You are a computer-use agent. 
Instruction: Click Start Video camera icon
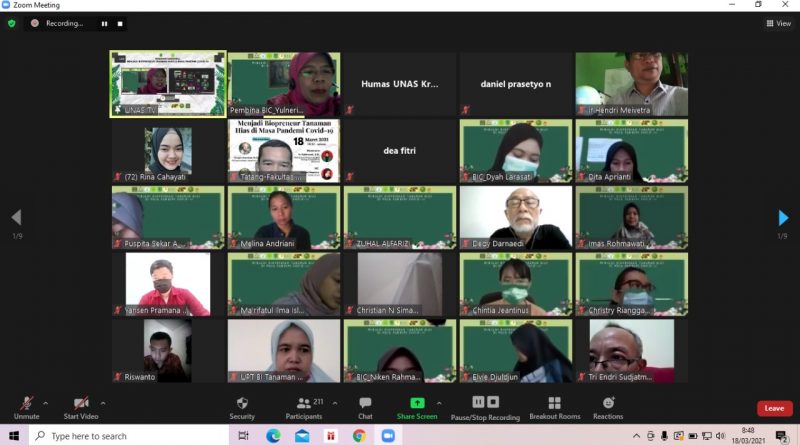tap(81, 403)
